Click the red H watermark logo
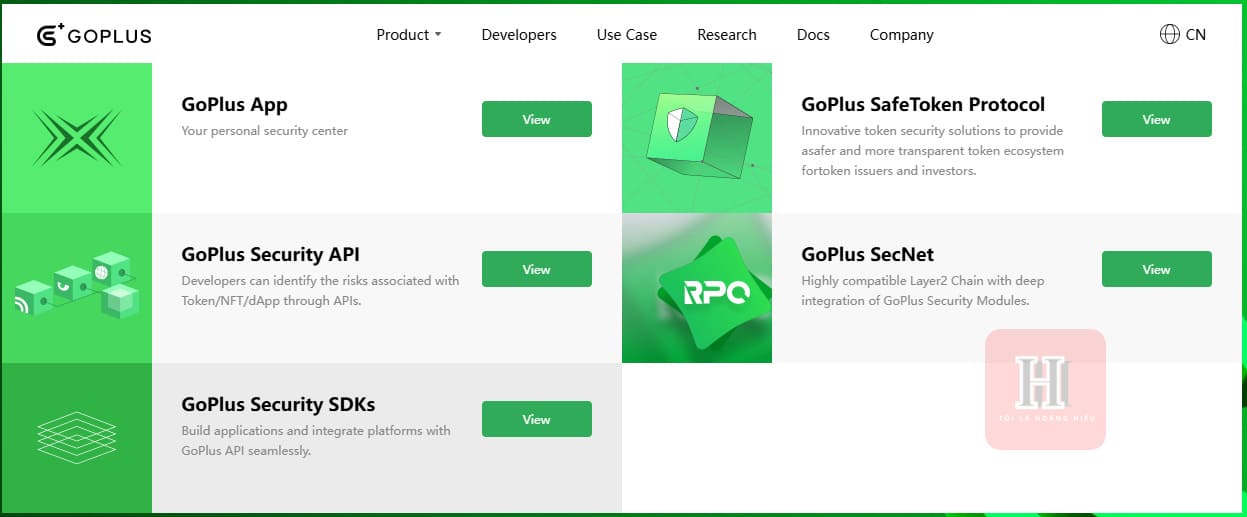 tap(1045, 389)
